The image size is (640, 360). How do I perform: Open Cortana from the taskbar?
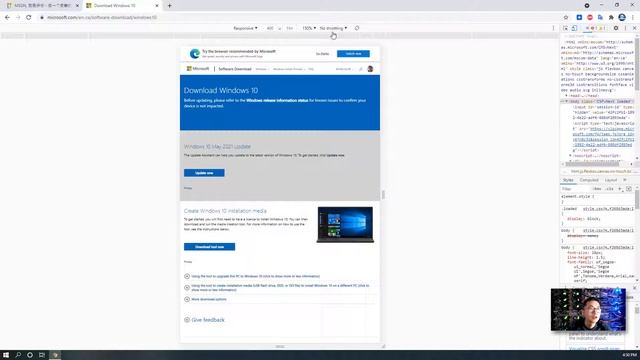(x=30, y=355)
